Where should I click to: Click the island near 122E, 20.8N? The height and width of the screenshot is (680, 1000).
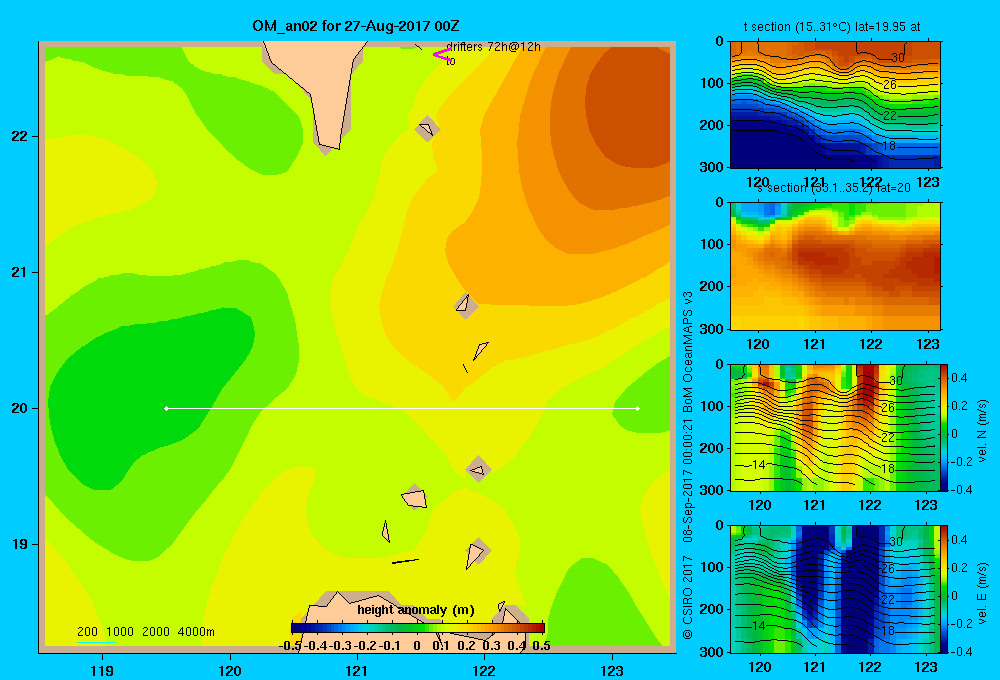point(465,305)
